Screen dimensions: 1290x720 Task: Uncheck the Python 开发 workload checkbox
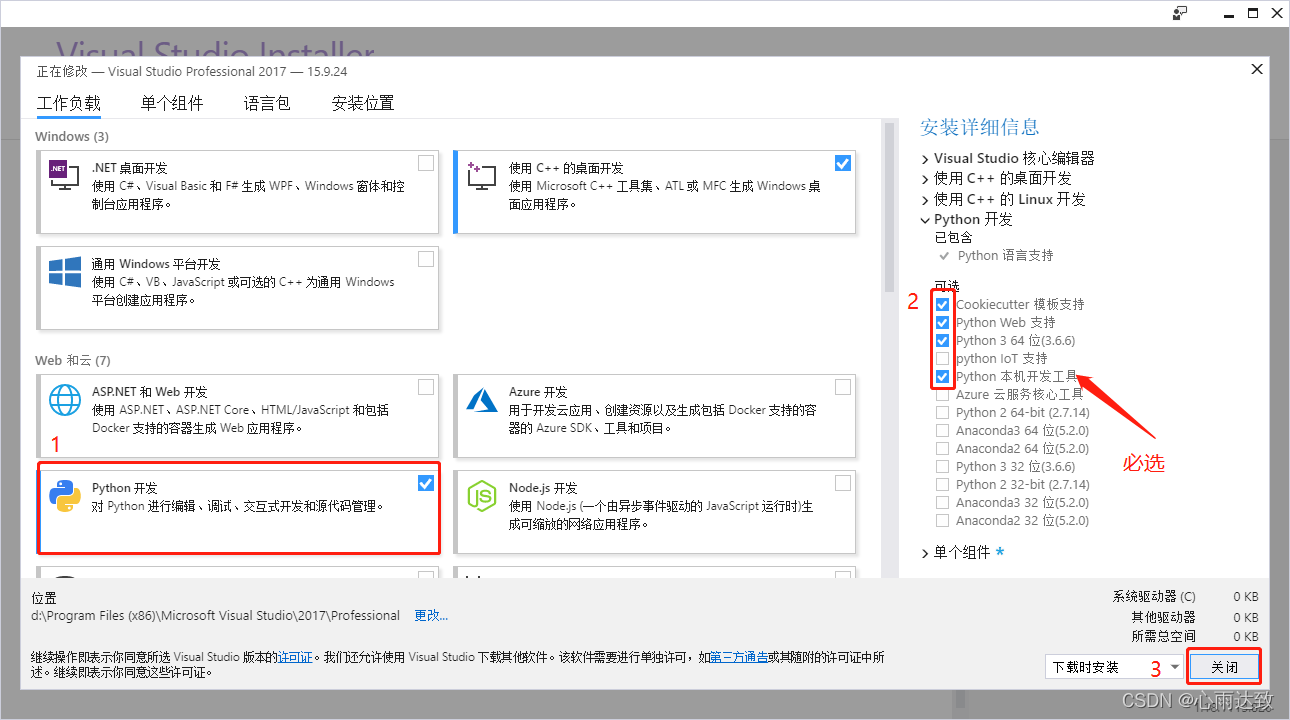click(426, 482)
